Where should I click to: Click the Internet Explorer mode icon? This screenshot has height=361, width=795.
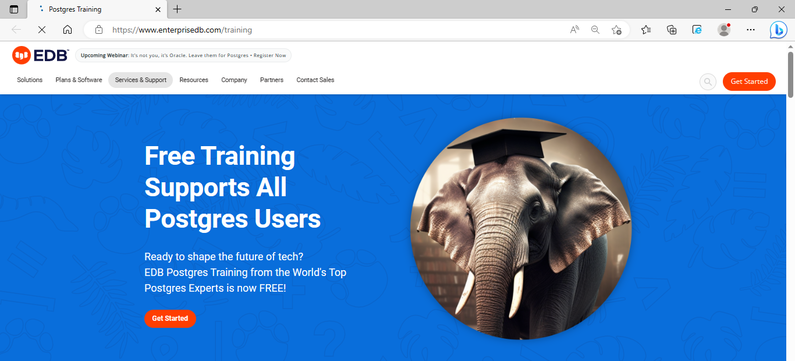697,30
